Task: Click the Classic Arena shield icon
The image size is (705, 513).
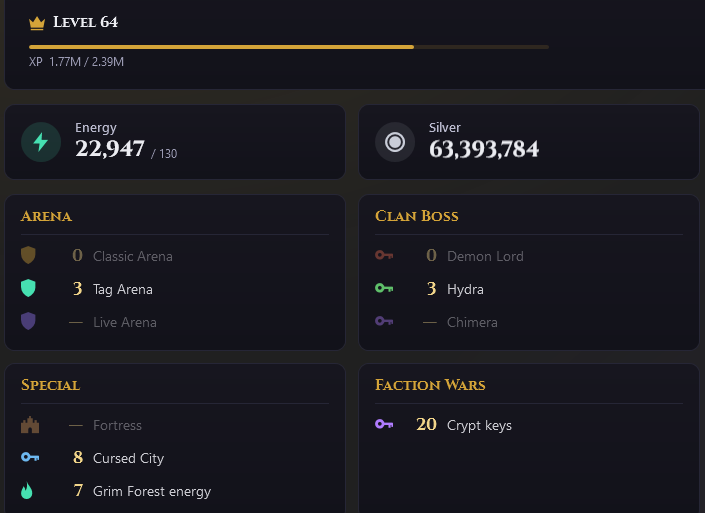Action: [x=28, y=255]
